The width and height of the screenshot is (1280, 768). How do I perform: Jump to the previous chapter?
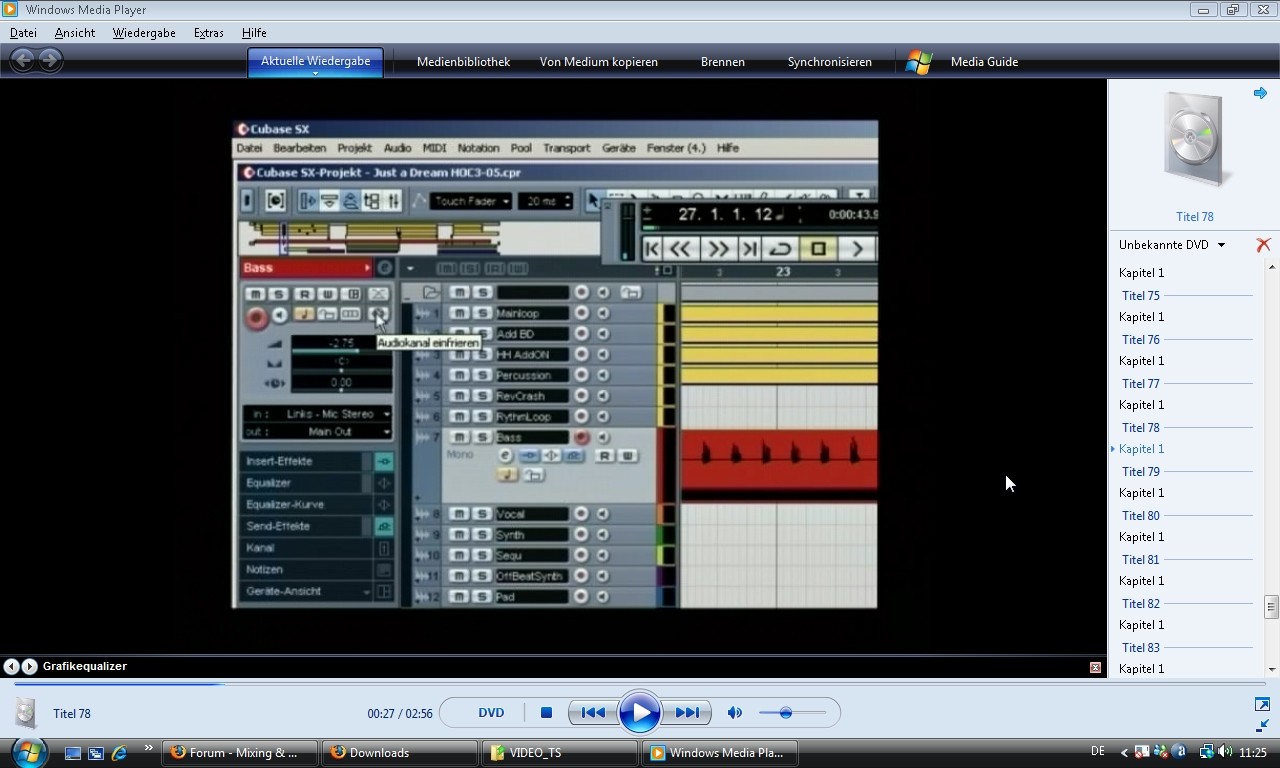pyautogui.click(x=592, y=713)
